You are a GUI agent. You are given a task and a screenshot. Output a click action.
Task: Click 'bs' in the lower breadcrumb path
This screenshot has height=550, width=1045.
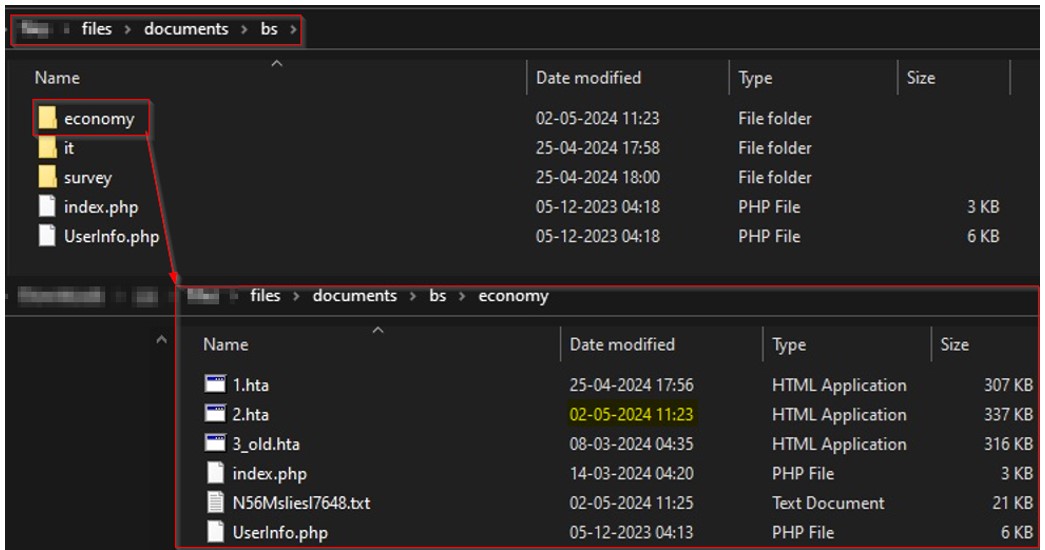coord(438,296)
